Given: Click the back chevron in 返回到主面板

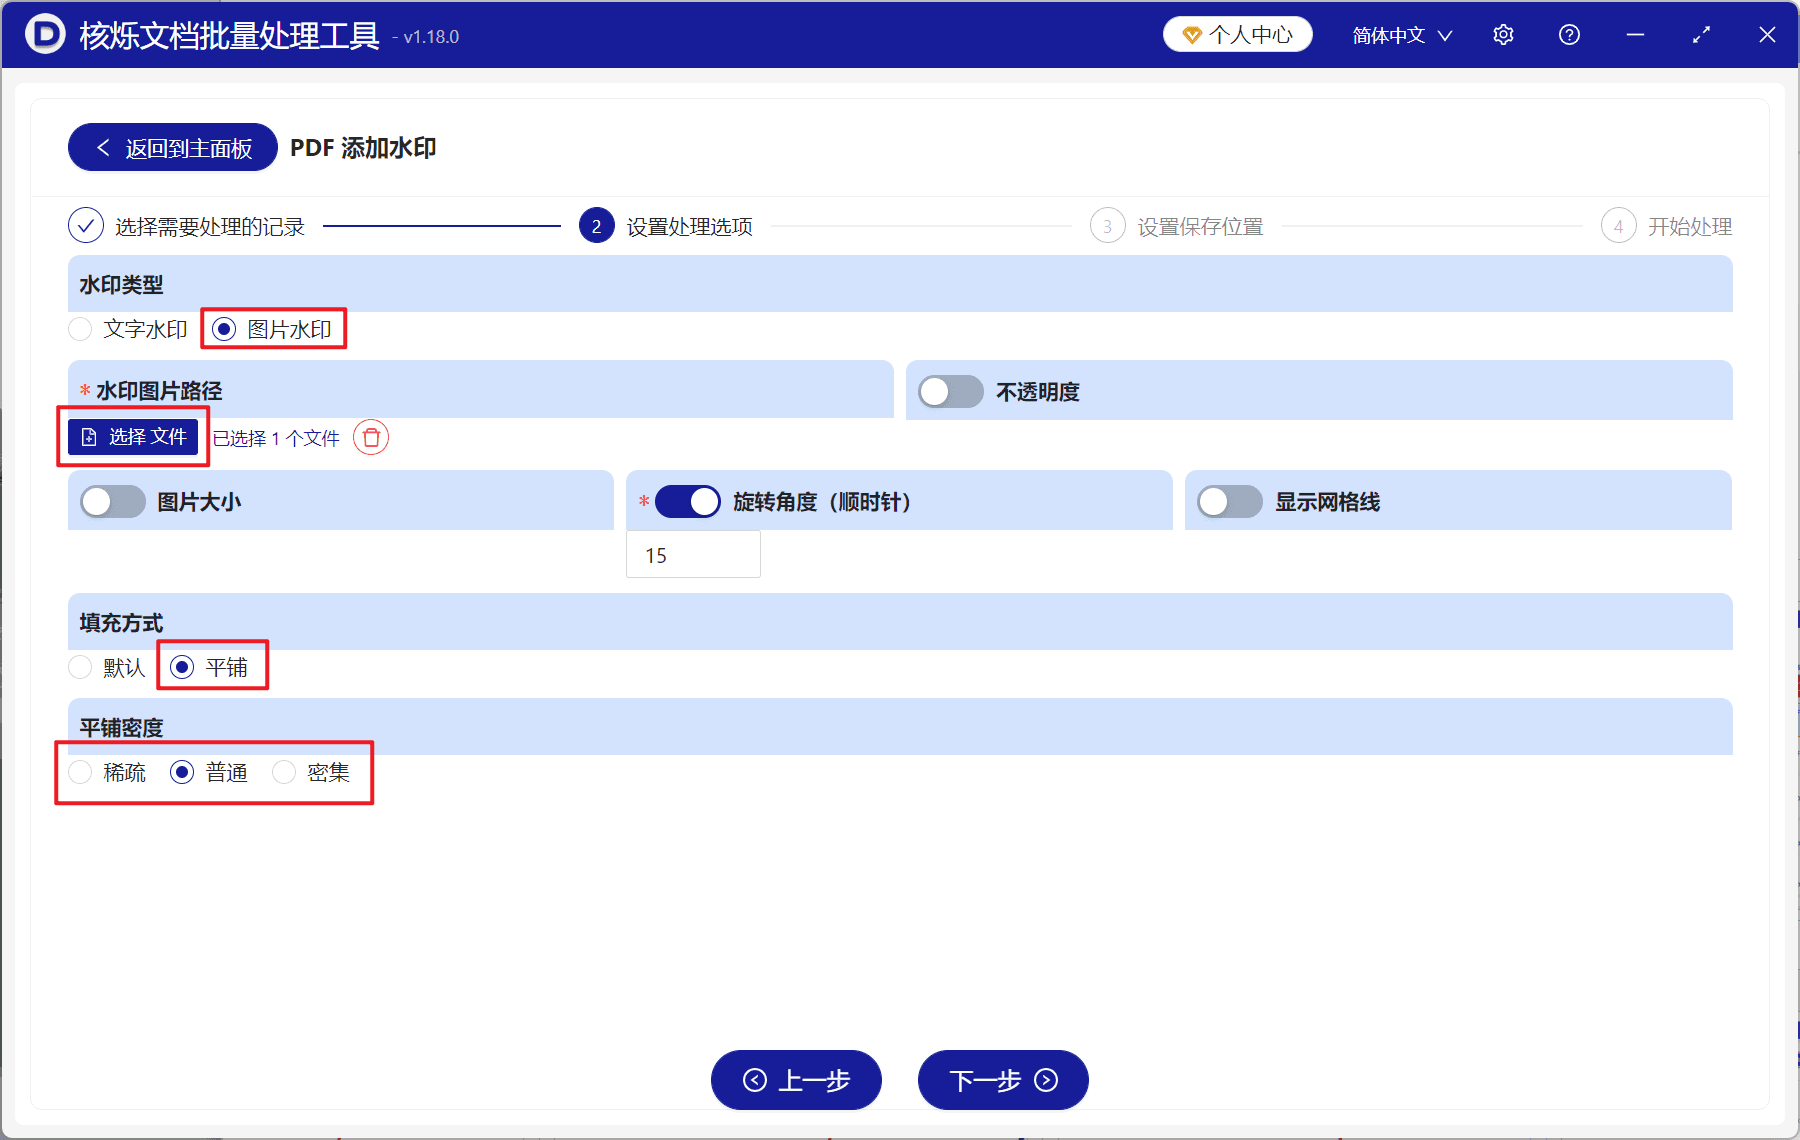Looking at the screenshot, I should coord(103,147).
